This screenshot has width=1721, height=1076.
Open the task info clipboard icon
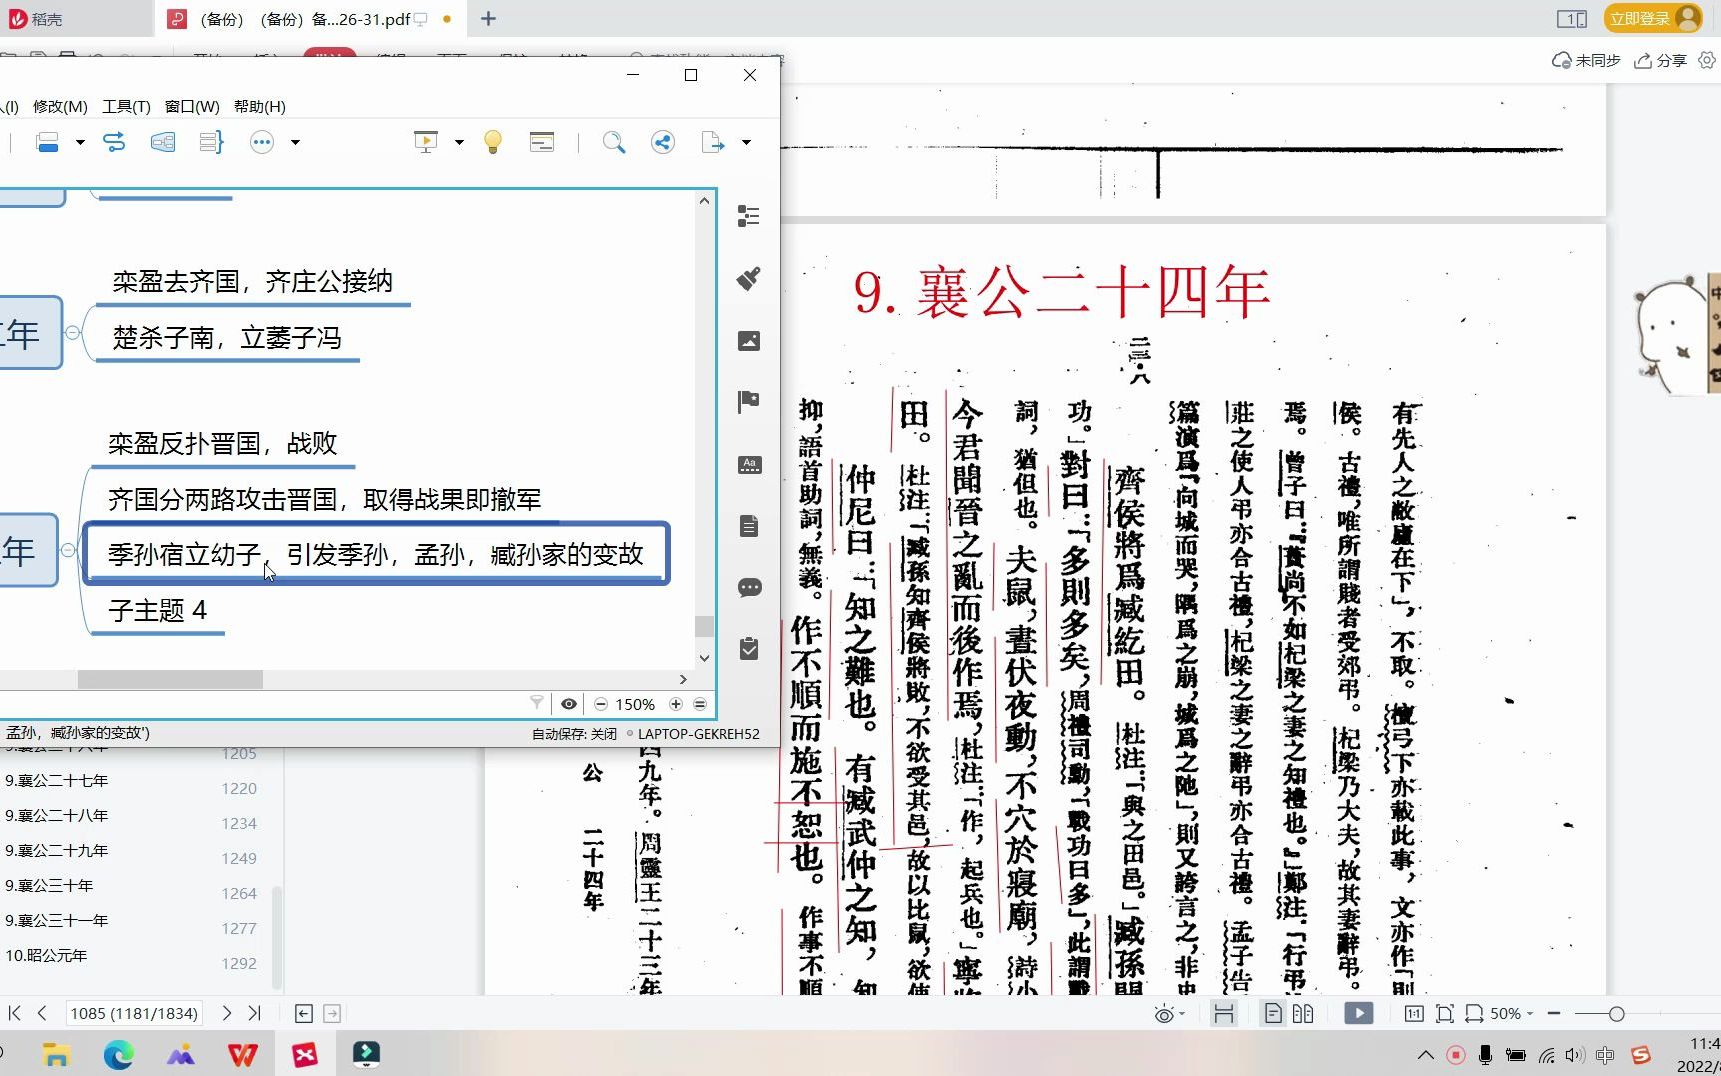[x=749, y=649]
